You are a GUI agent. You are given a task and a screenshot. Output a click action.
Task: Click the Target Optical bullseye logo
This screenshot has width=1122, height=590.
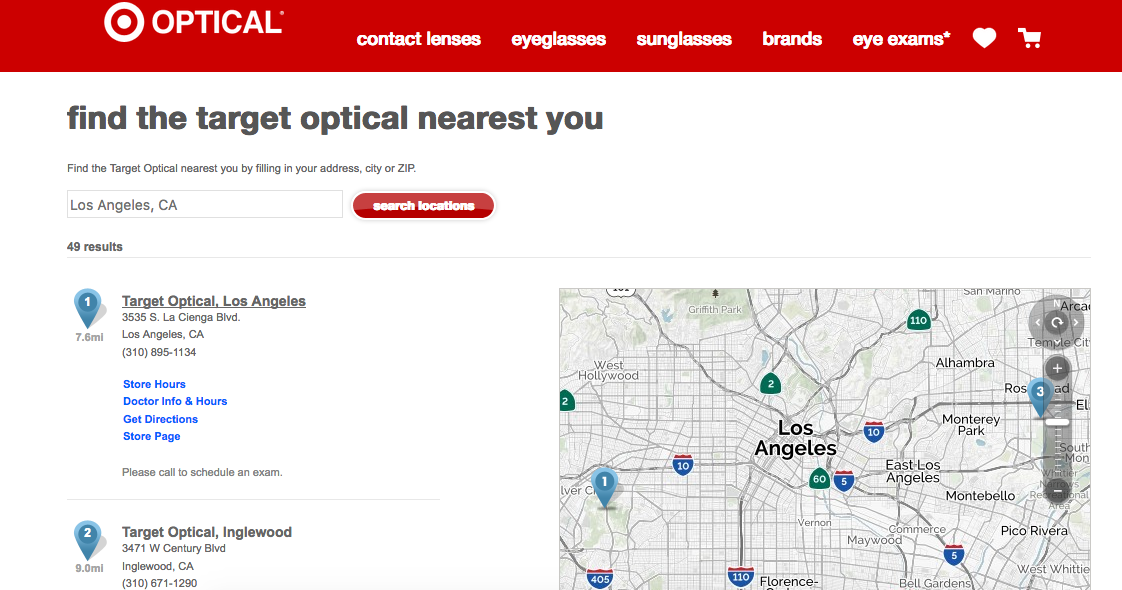[x=124, y=21]
